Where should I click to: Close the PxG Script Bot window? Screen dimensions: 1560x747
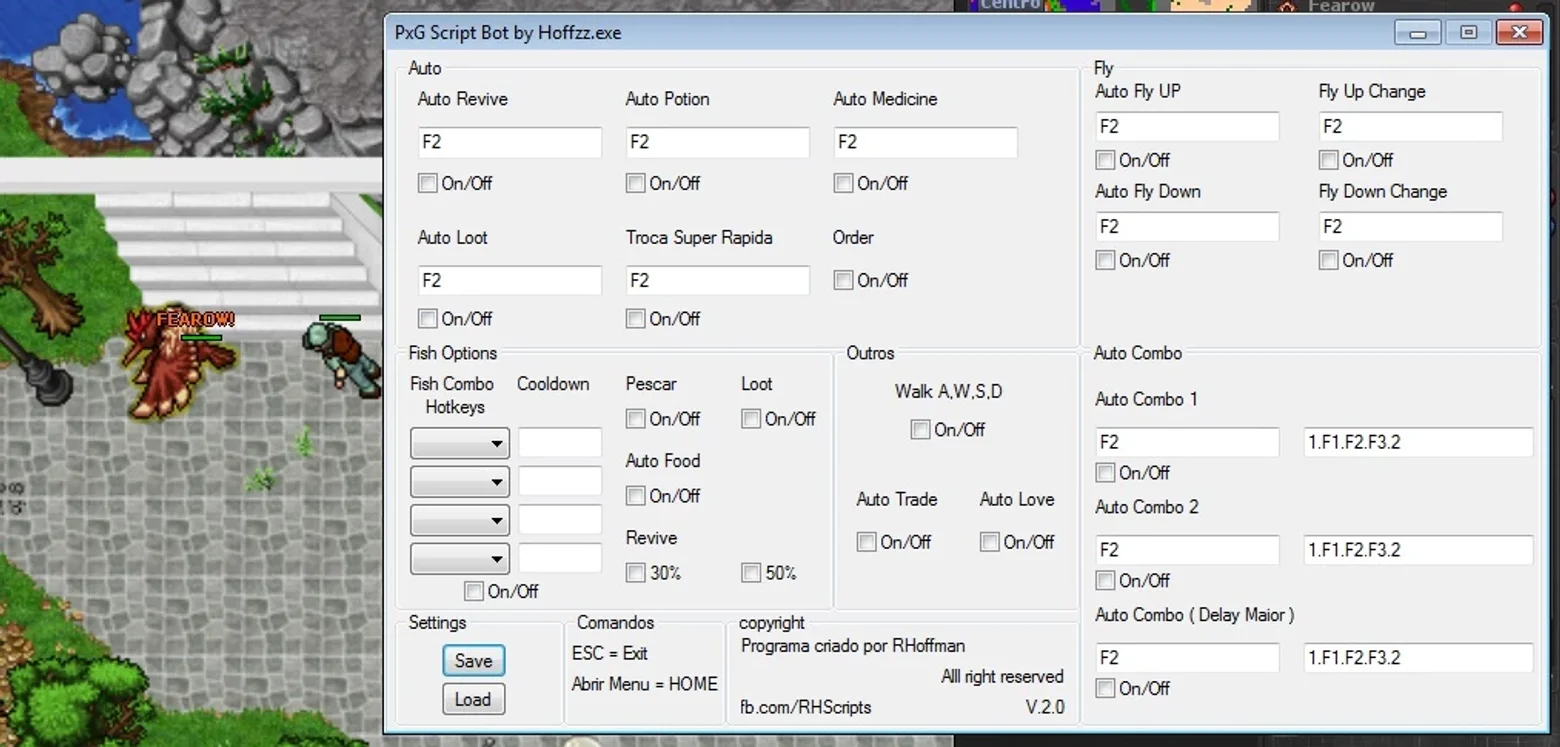(x=1519, y=33)
